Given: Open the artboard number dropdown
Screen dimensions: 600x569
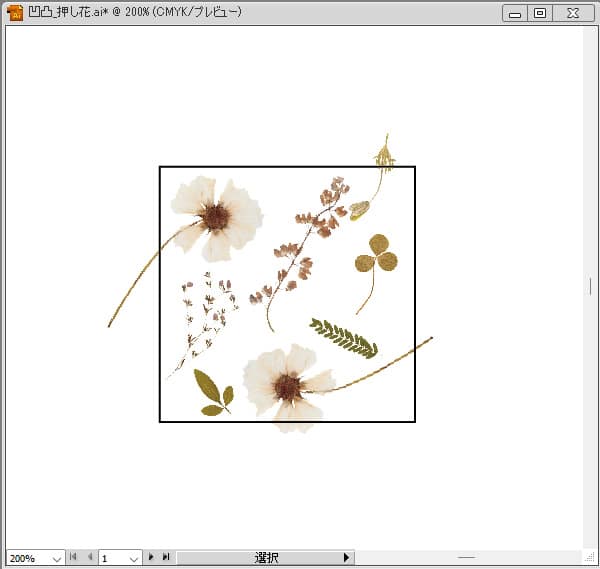Looking at the screenshot, I should (x=133, y=558).
